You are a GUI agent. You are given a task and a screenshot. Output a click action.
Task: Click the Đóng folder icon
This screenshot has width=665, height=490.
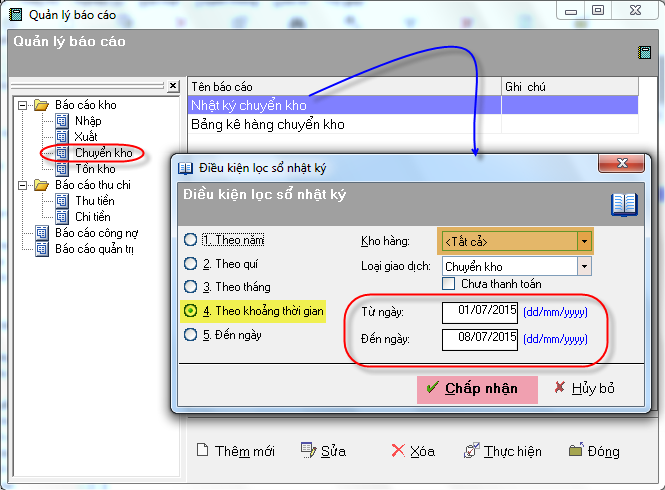click(x=575, y=451)
